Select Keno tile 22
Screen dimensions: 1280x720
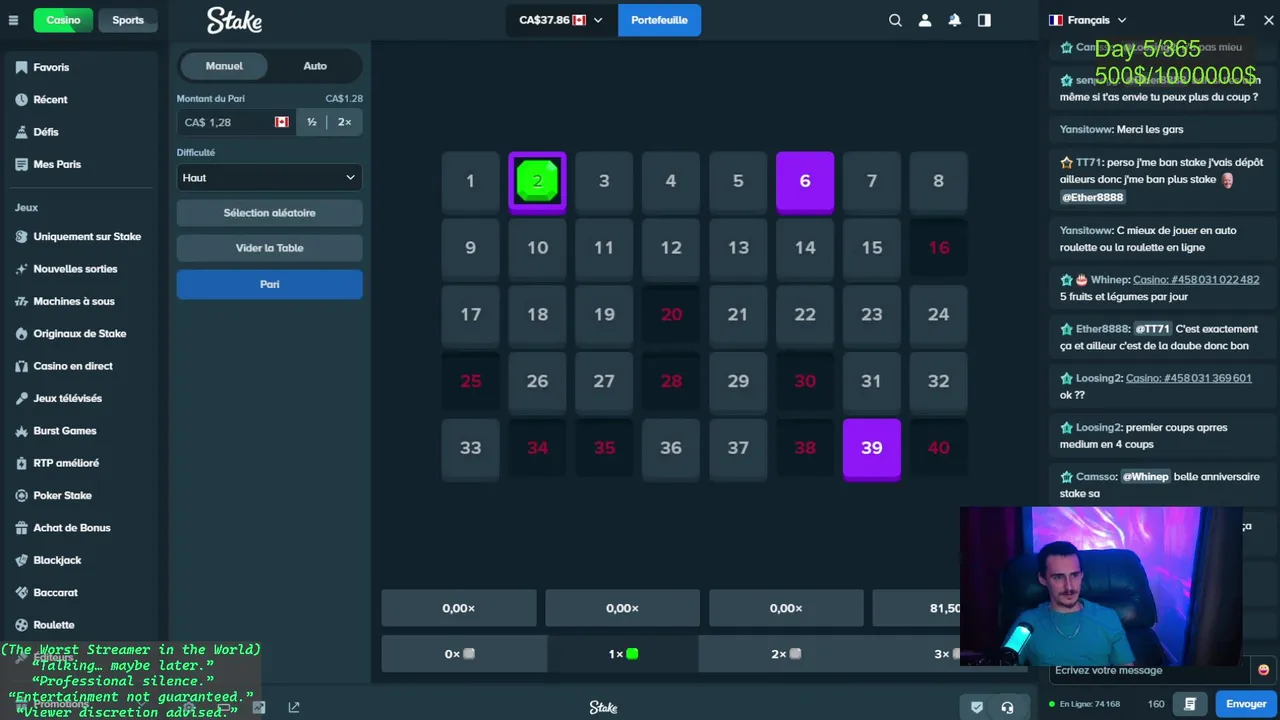[x=805, y=315]
